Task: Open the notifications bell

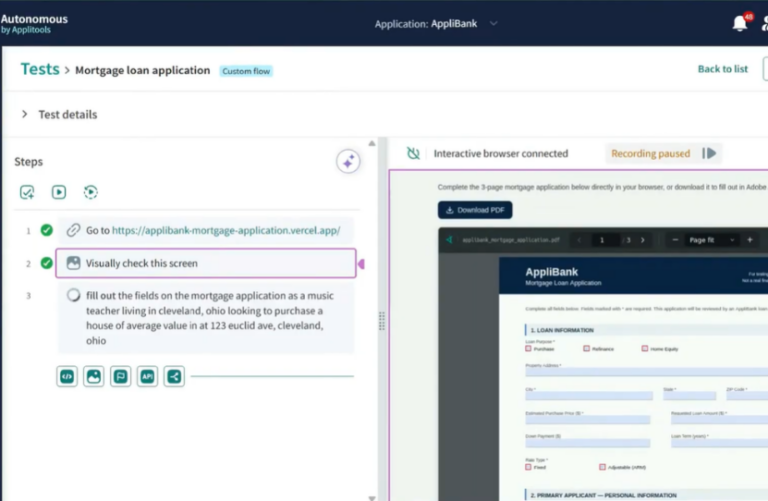Action: click(740, 23)
